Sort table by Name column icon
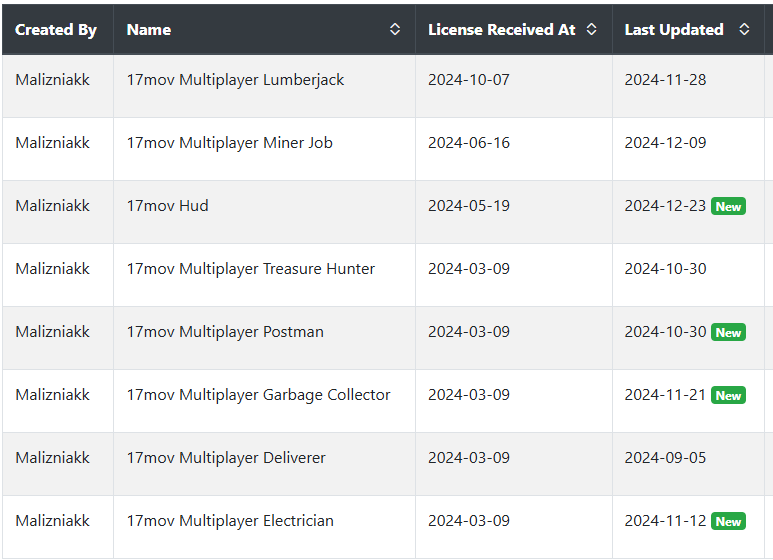Viewport: 773px width, 560px height. [395, 29]
